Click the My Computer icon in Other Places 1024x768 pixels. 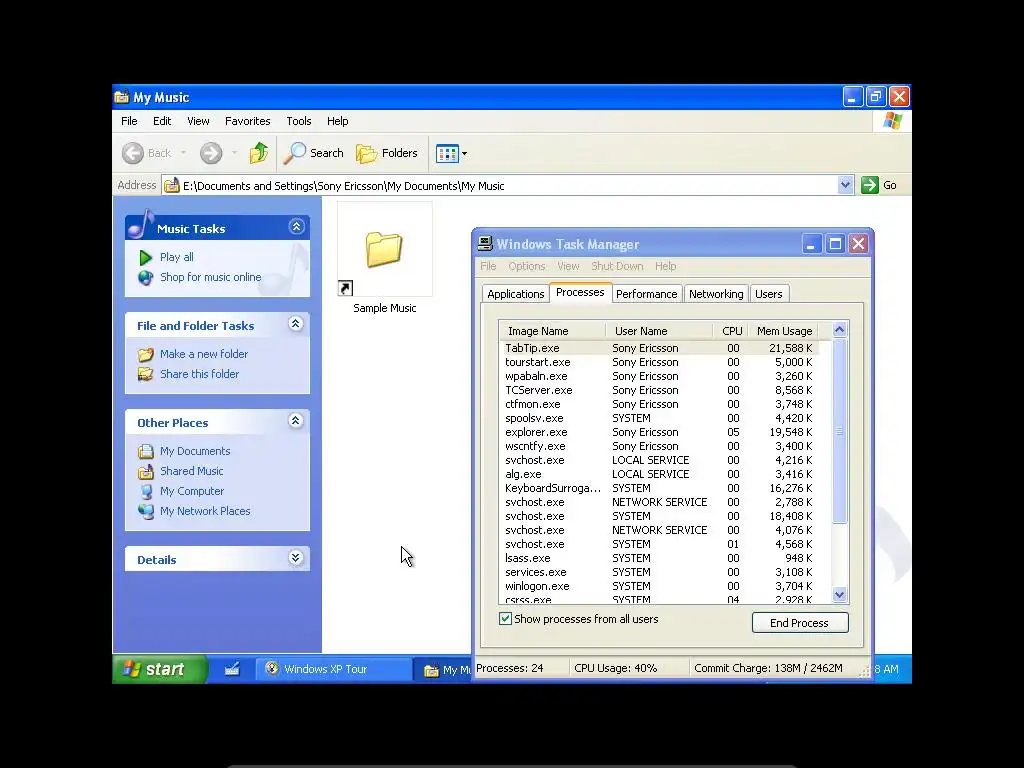pyautogui.click(x=146, y=491)
